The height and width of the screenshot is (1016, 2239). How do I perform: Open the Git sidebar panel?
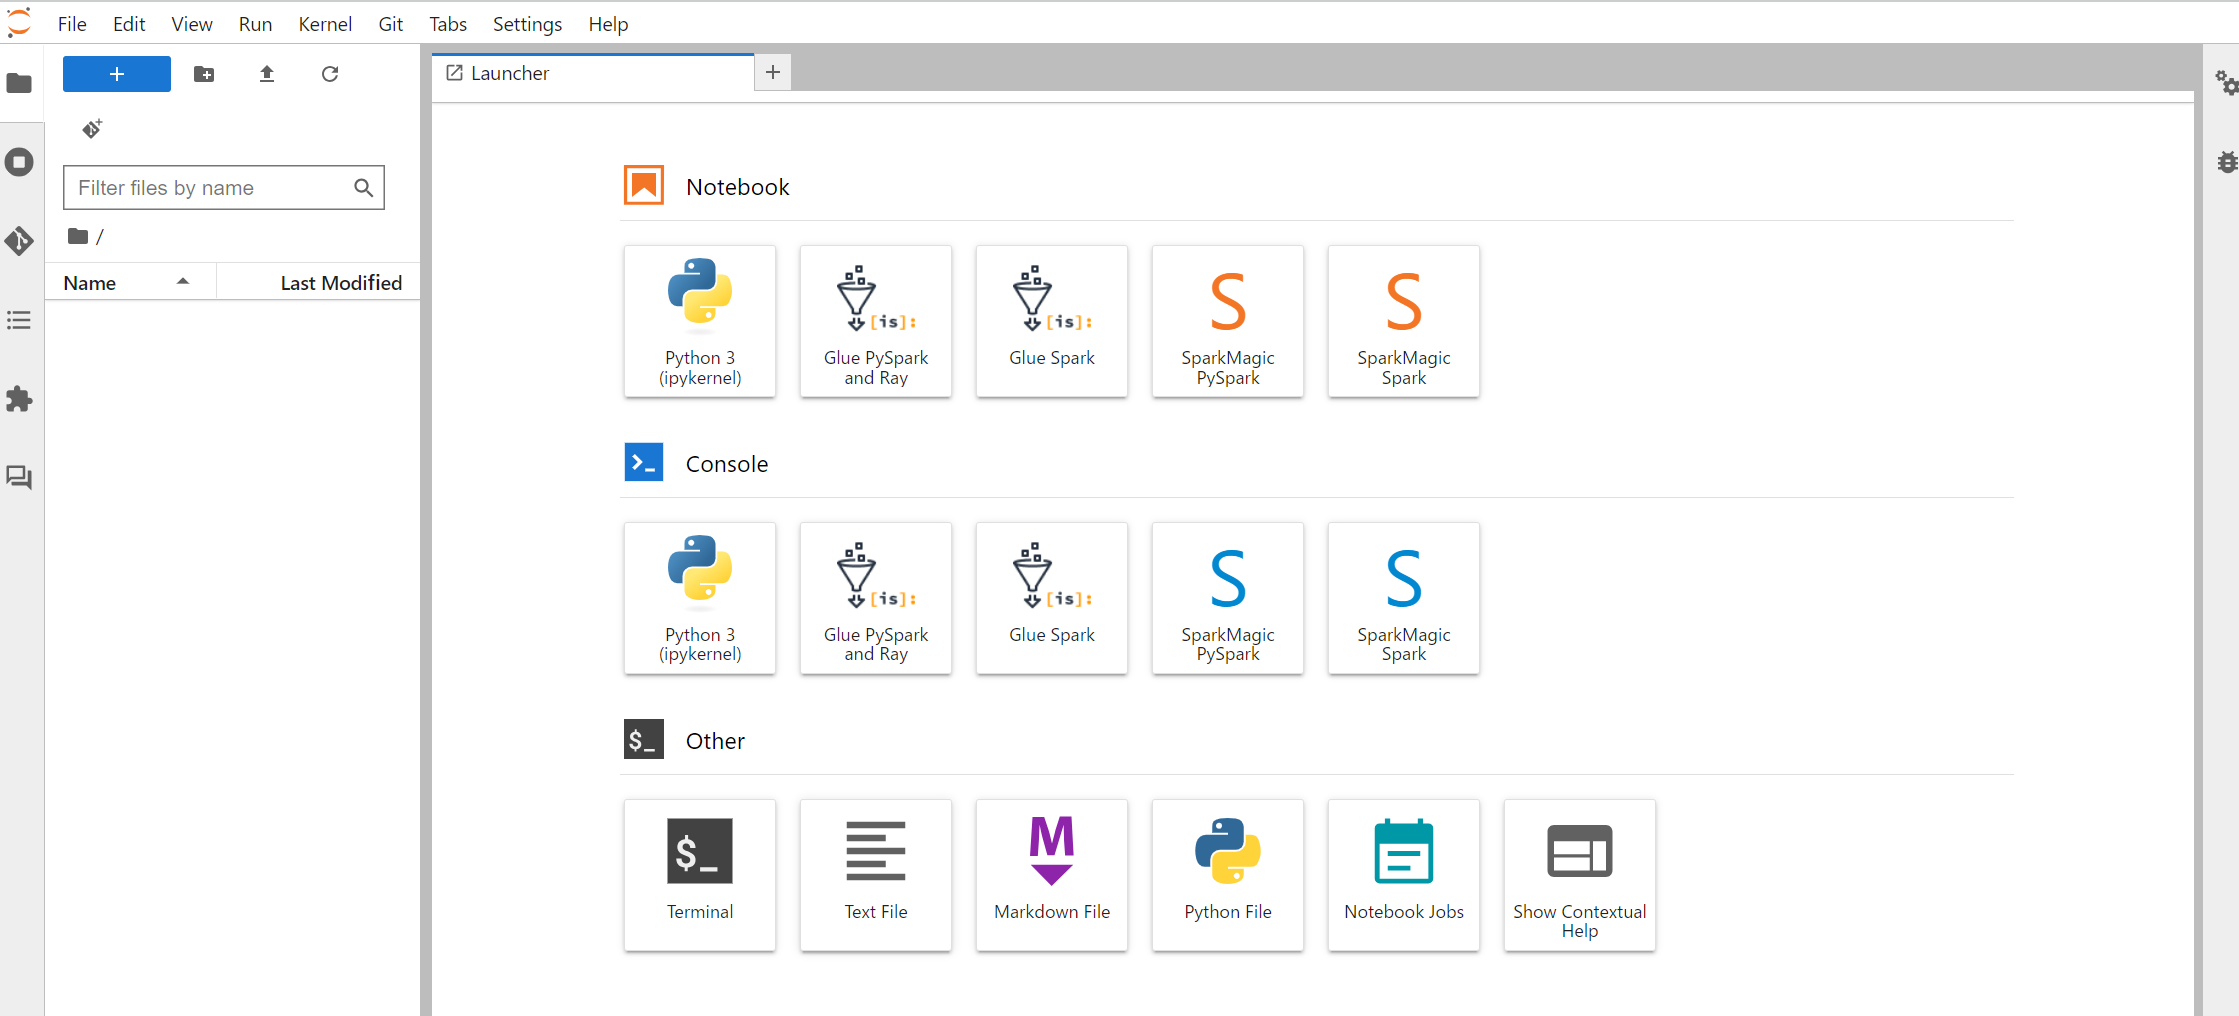tap(19, 241)
